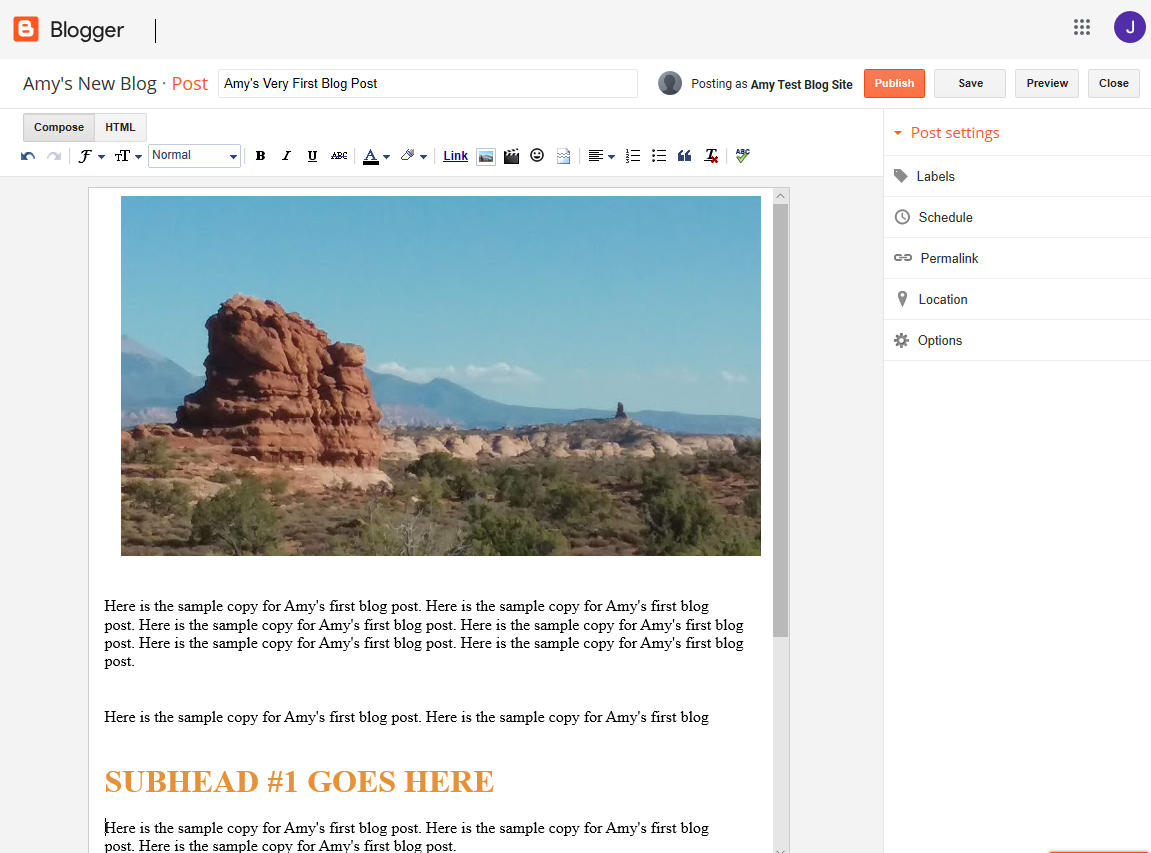
Task: Toggle bold formatting
Action: (260, 156)
